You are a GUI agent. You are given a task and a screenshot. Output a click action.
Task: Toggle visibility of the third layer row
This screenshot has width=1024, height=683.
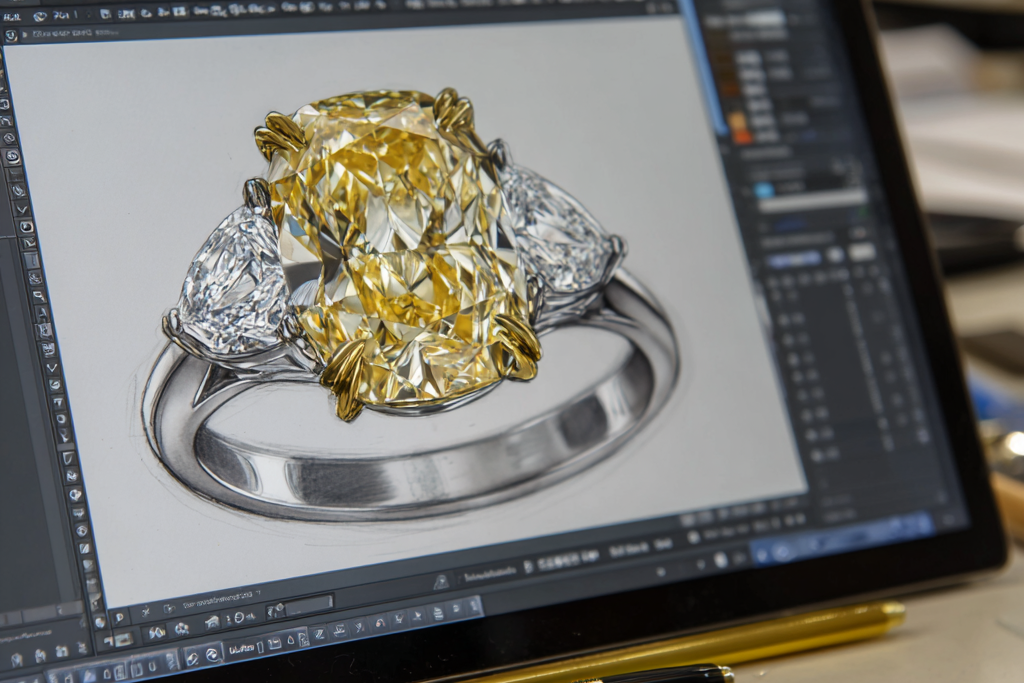(x=791, y=359)
